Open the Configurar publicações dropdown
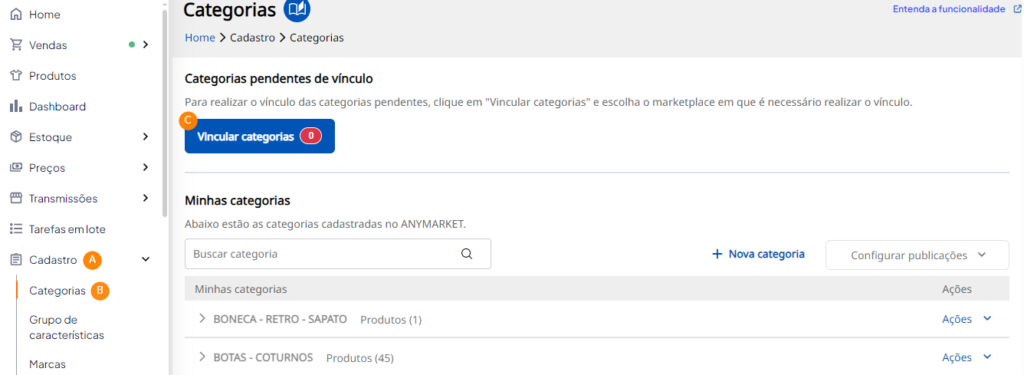This screenshot has width=1024, height=375. pos(917,255)
